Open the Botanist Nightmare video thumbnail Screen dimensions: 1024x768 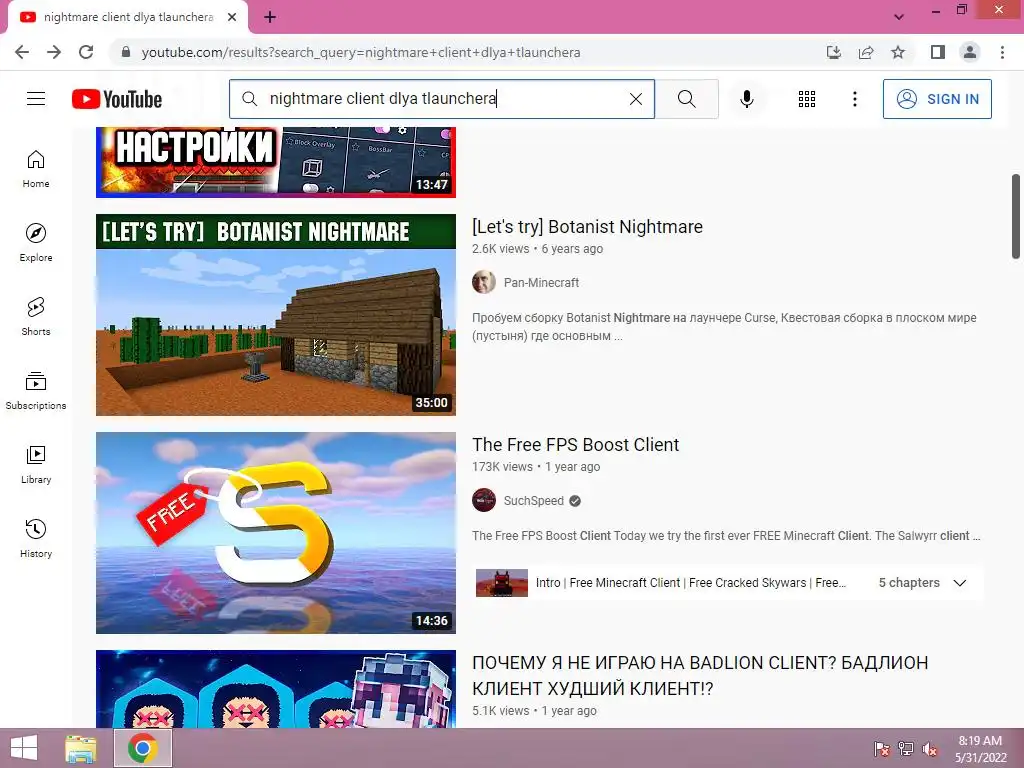pos(276,315)
